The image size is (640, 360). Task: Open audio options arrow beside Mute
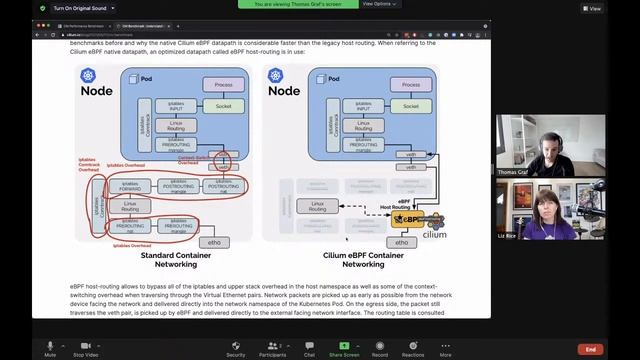pos(63,346)
